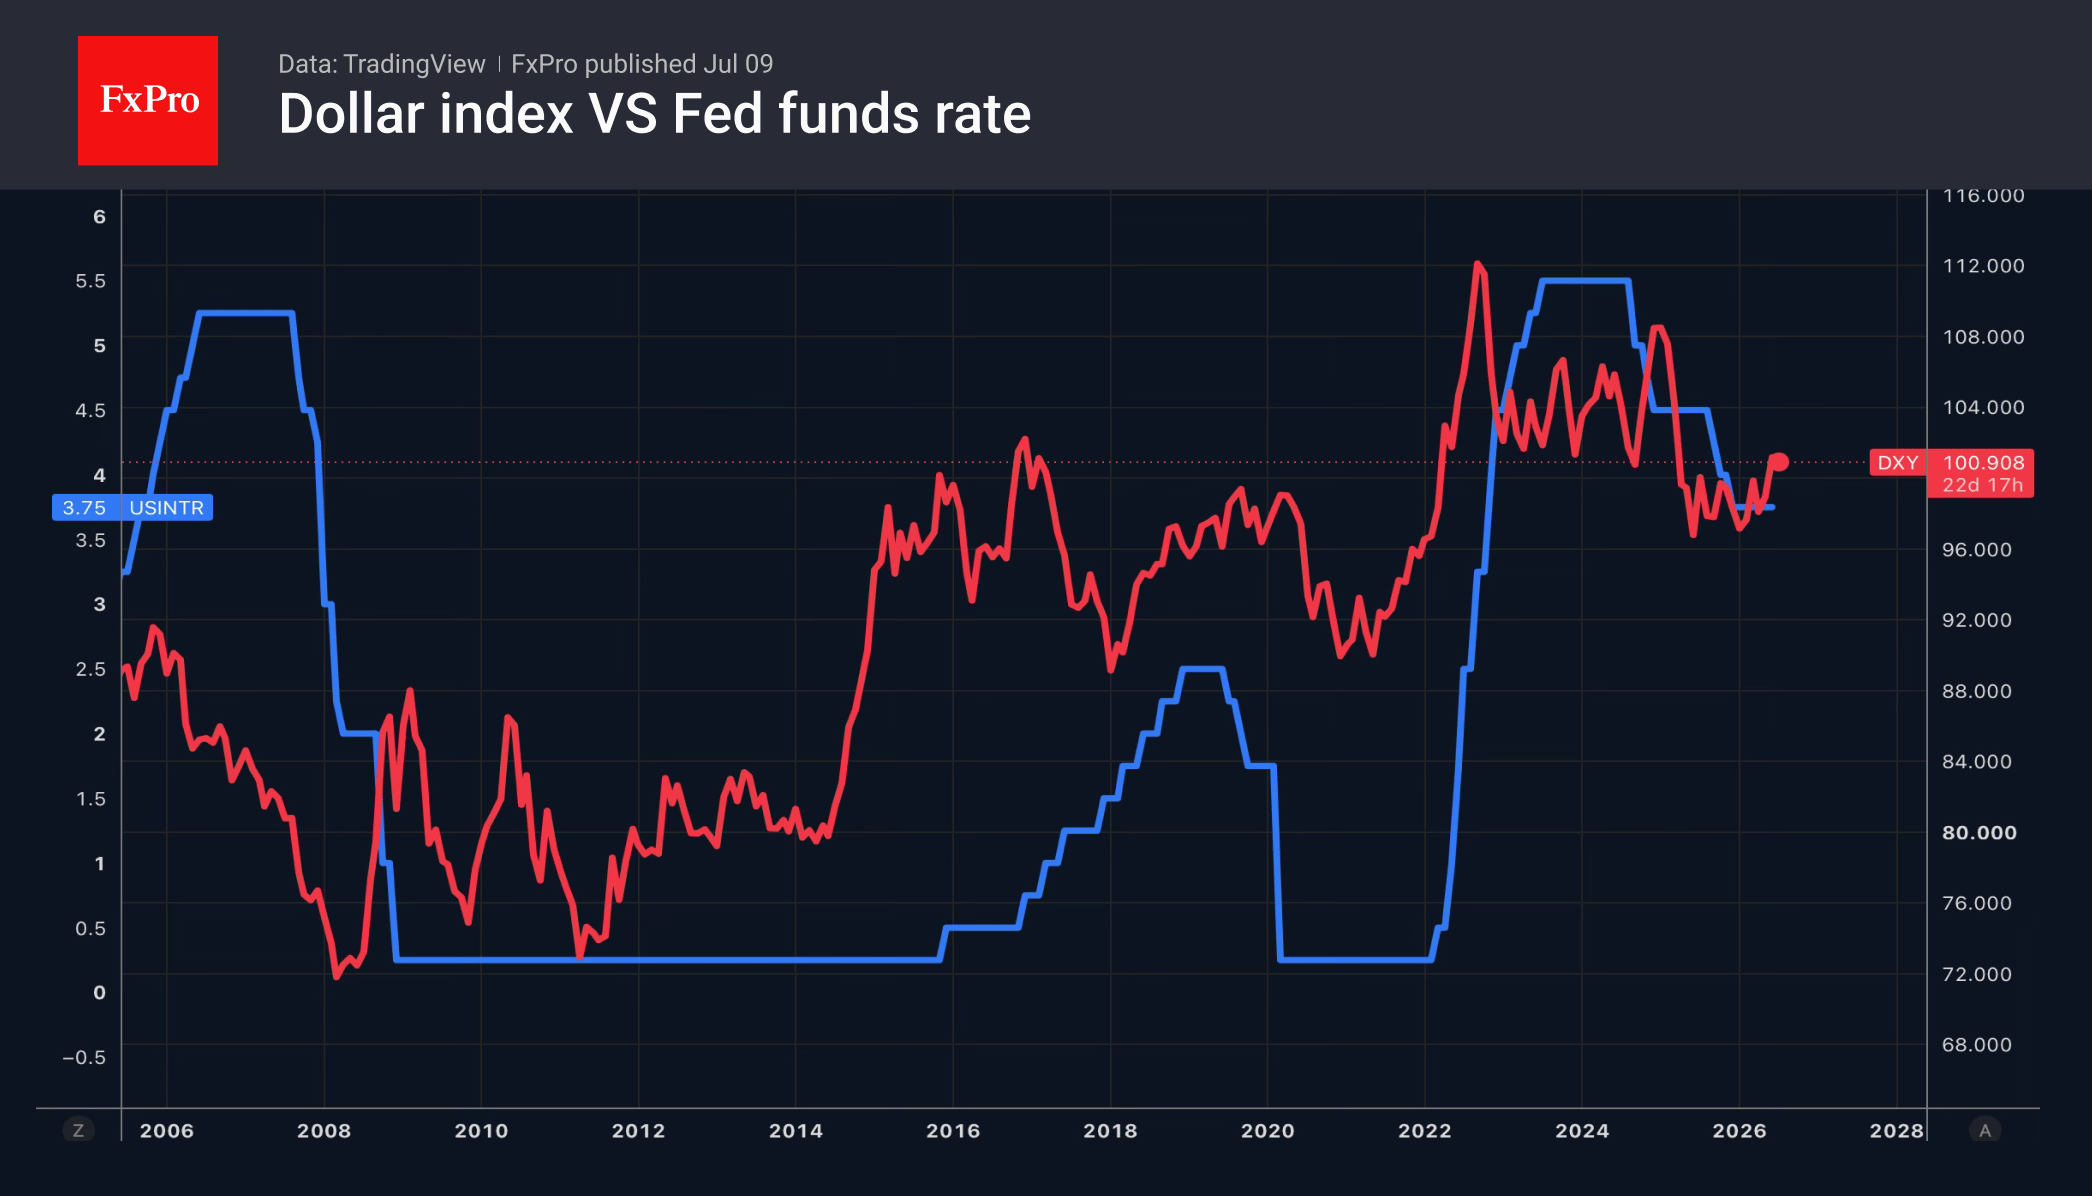Click the Data: TradingView source text
This screenshot has height=1196, width=2092.
click(381, 64)
